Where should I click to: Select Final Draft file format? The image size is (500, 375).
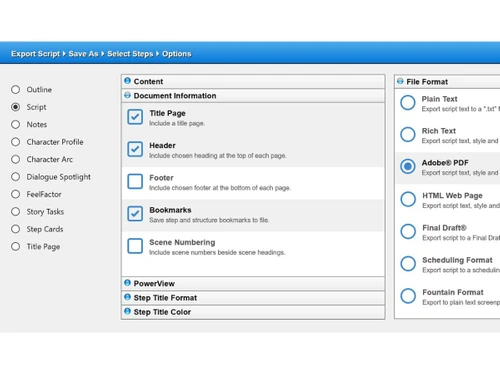(x=408, y=231)
